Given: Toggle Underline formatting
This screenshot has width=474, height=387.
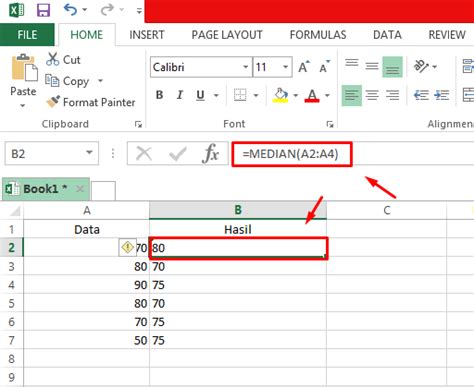Looking at the screenshot, I should click(x=200, y=95).
